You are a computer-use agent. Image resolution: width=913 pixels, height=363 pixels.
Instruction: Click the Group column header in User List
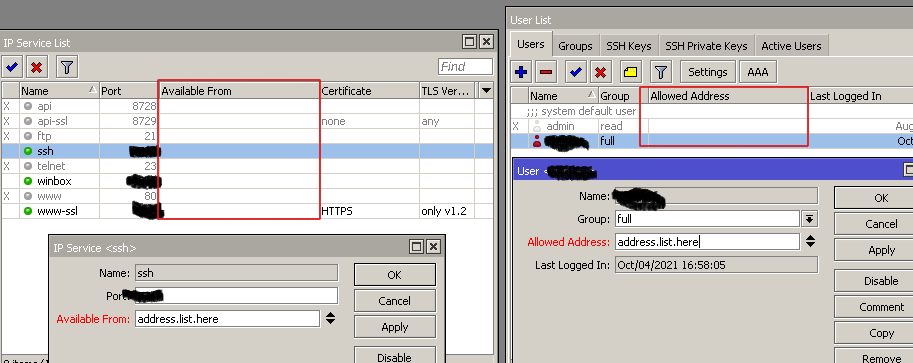(x=622, y=96)
